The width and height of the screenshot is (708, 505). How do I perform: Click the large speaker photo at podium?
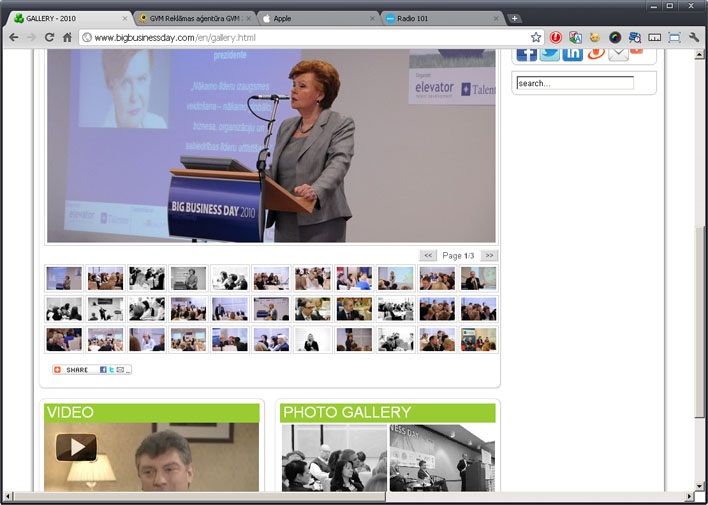271,146
